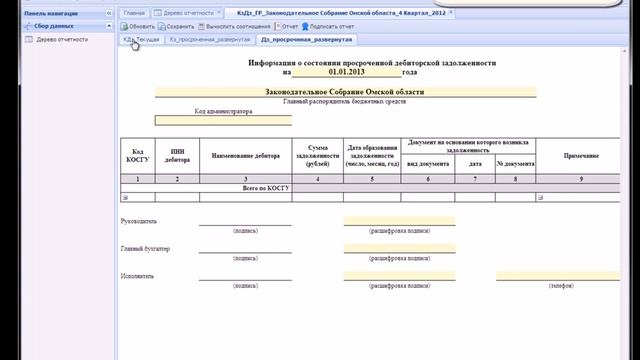Click the Главный бухгалтер расшифровка подписи field
The width and height of the screenshot is (640, 360).
click(400, 248)
